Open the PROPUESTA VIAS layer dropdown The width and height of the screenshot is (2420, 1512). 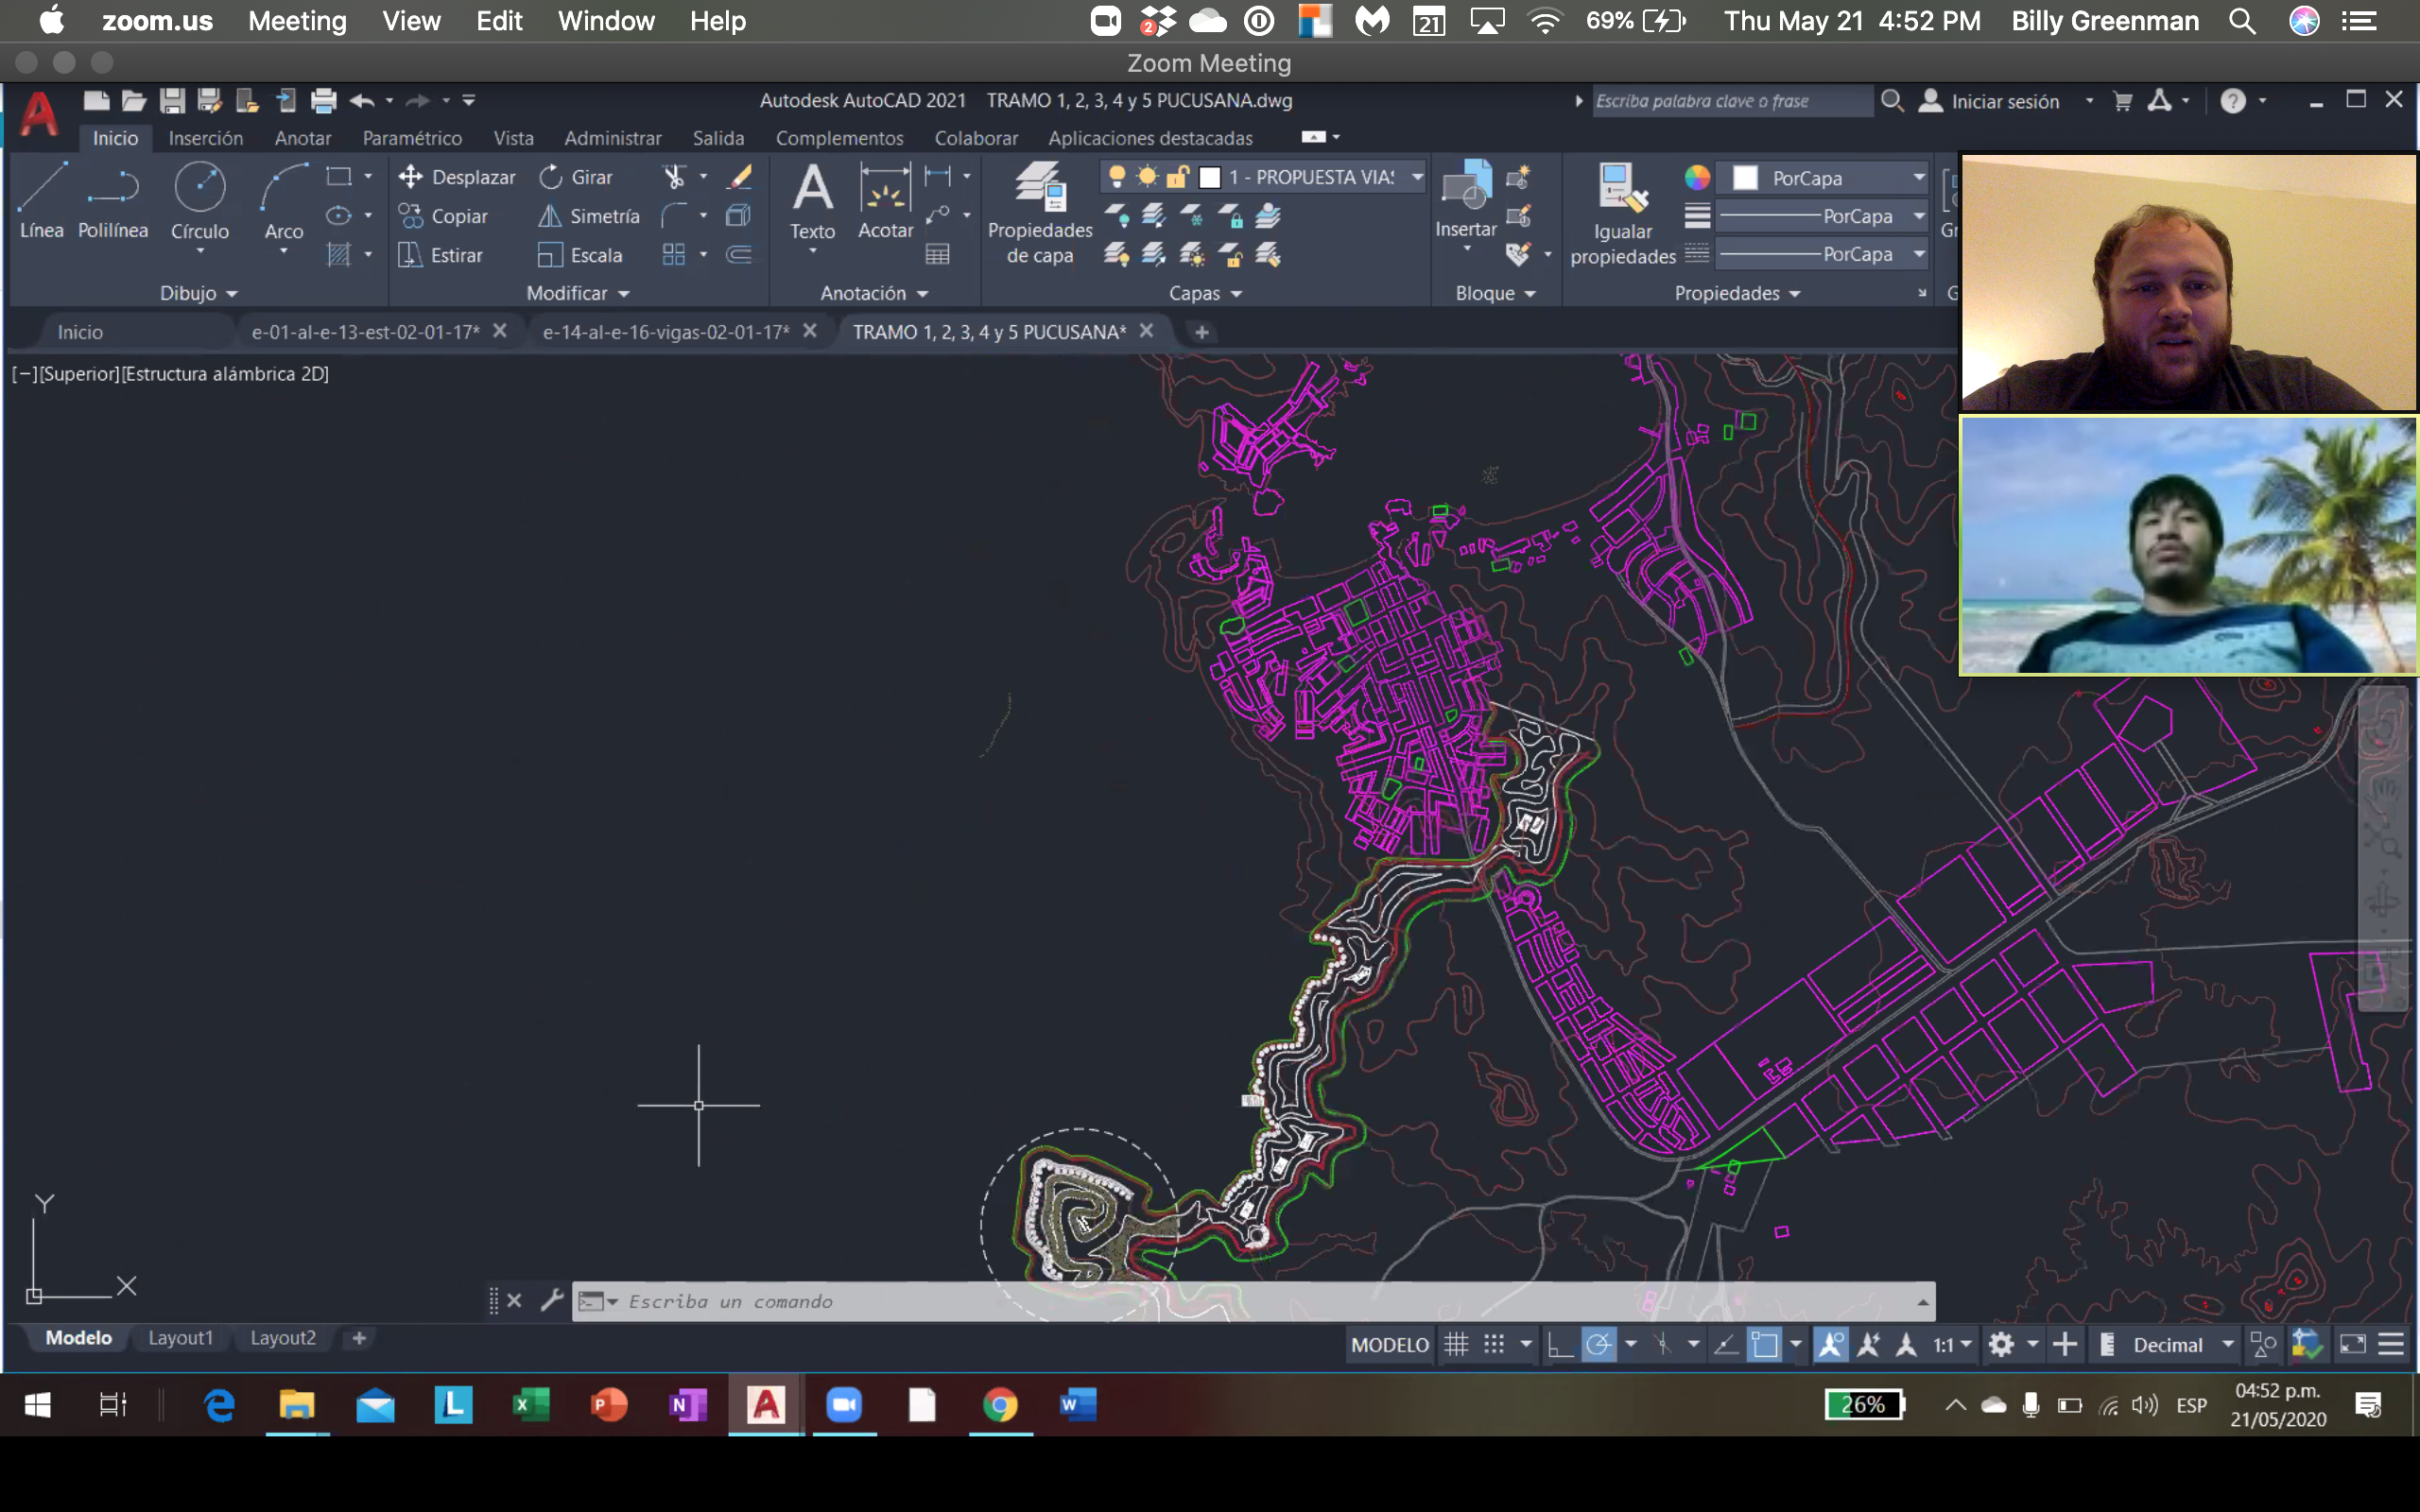(1417, 177)
